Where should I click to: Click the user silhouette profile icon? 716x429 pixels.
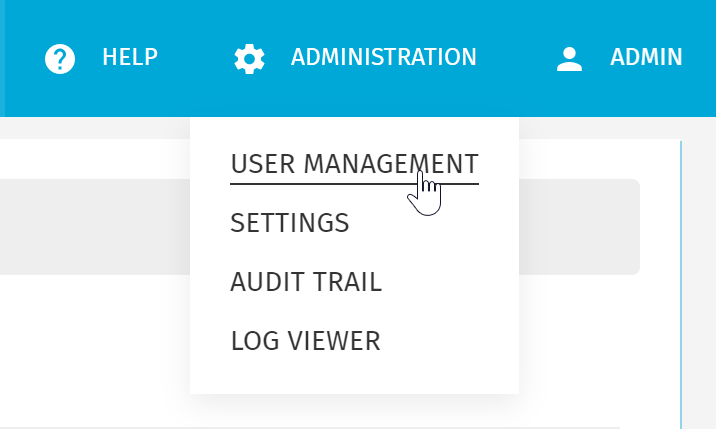point(569,58)
